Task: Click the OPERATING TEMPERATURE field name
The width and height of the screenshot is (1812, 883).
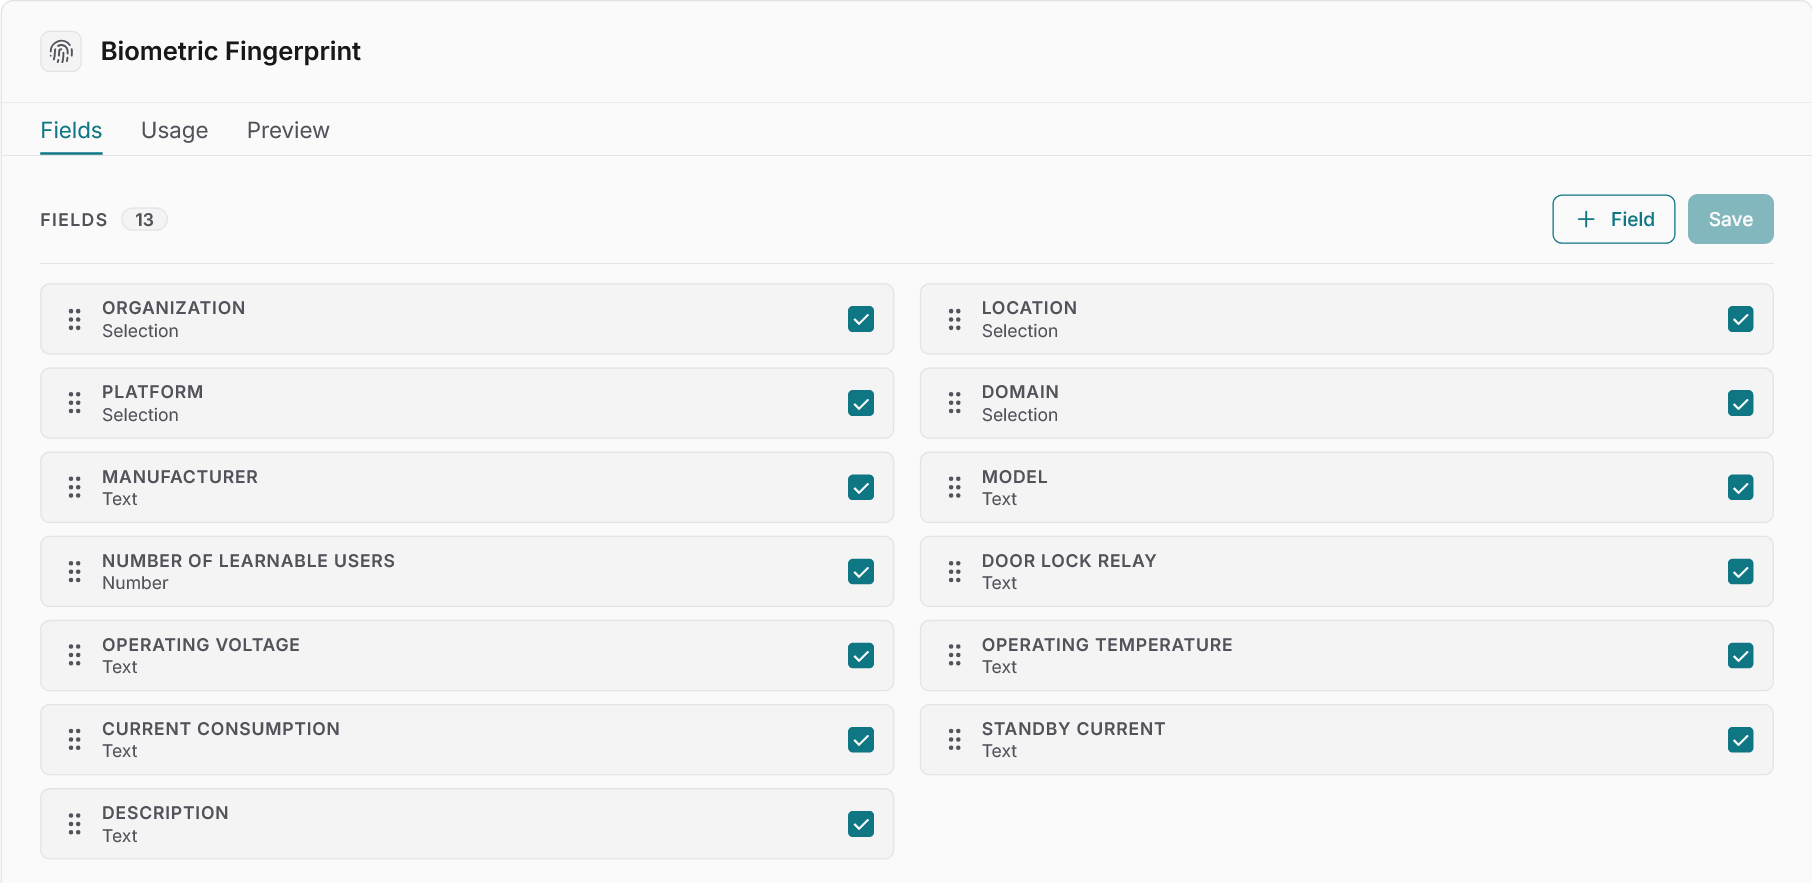Action: [x=1107, y=645]
